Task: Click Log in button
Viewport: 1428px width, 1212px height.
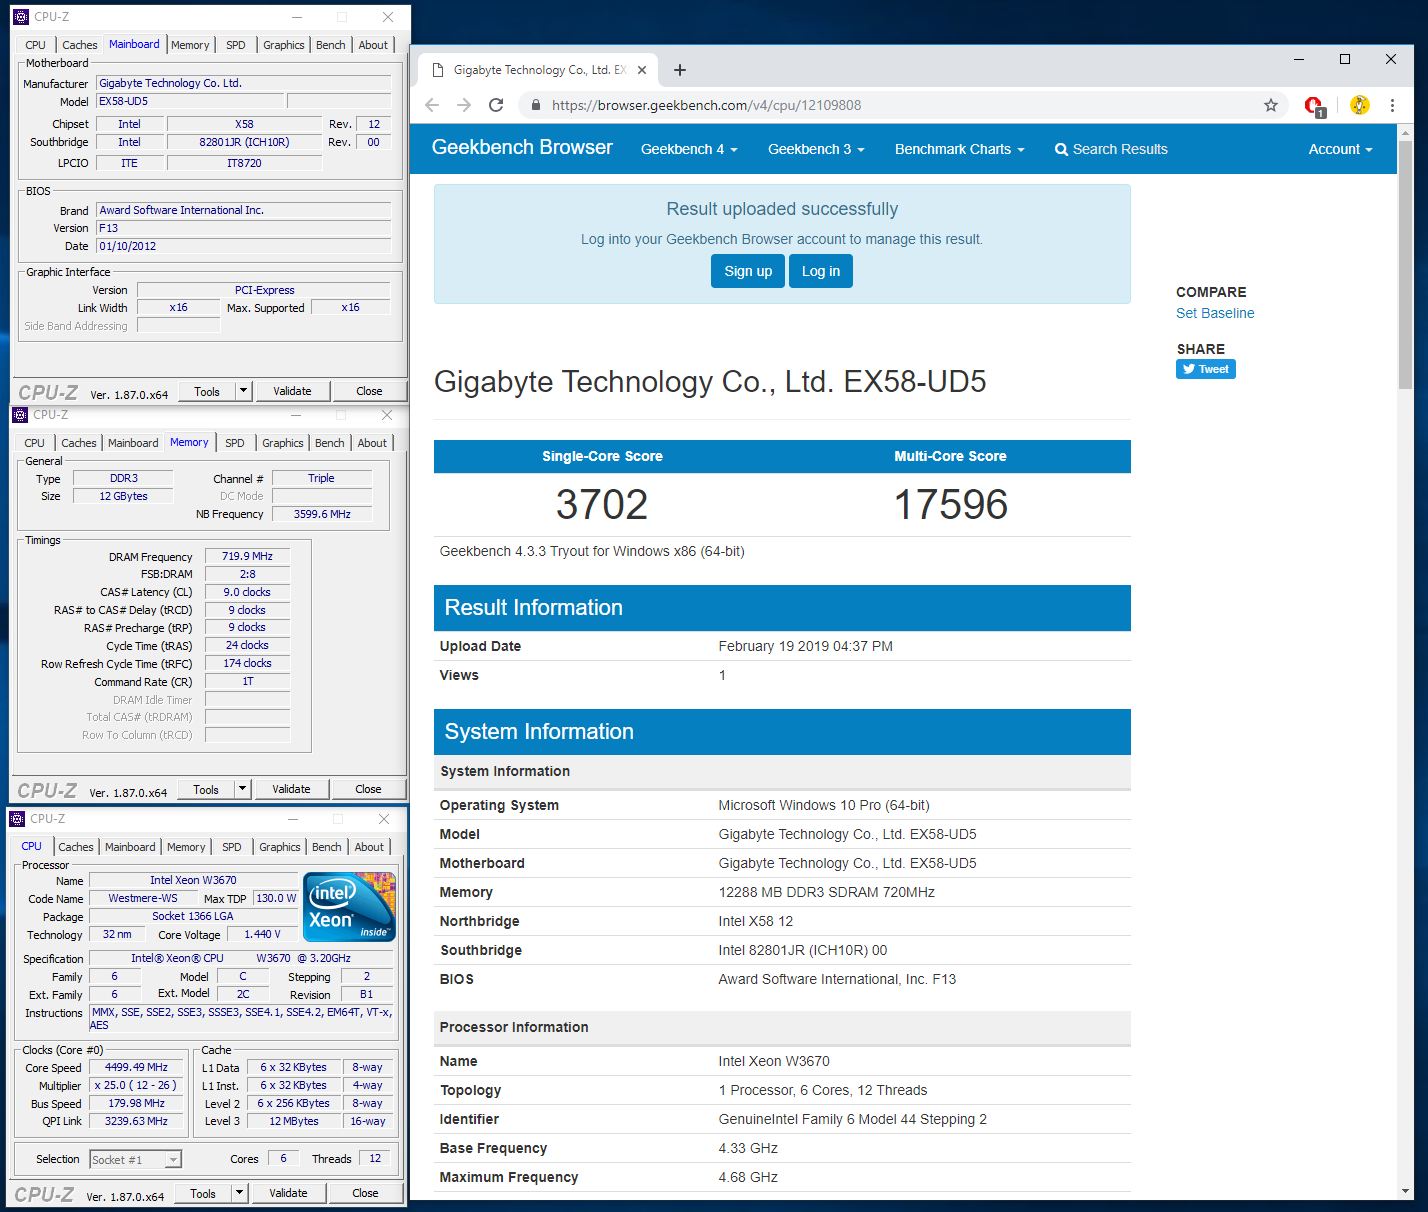Action: pos(821,271)
